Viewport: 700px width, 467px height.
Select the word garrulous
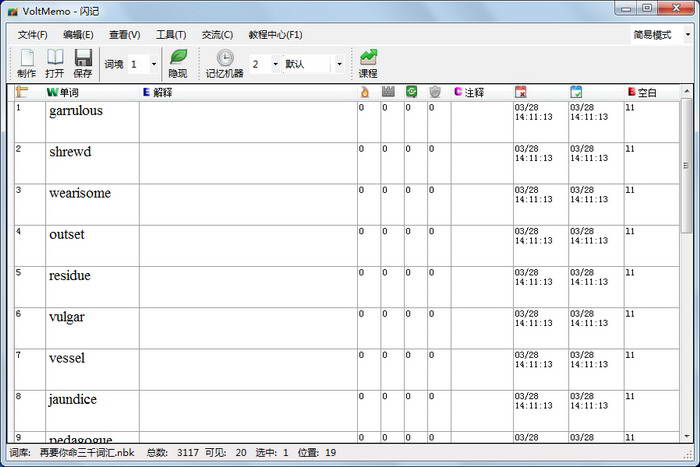click(76, 110)
